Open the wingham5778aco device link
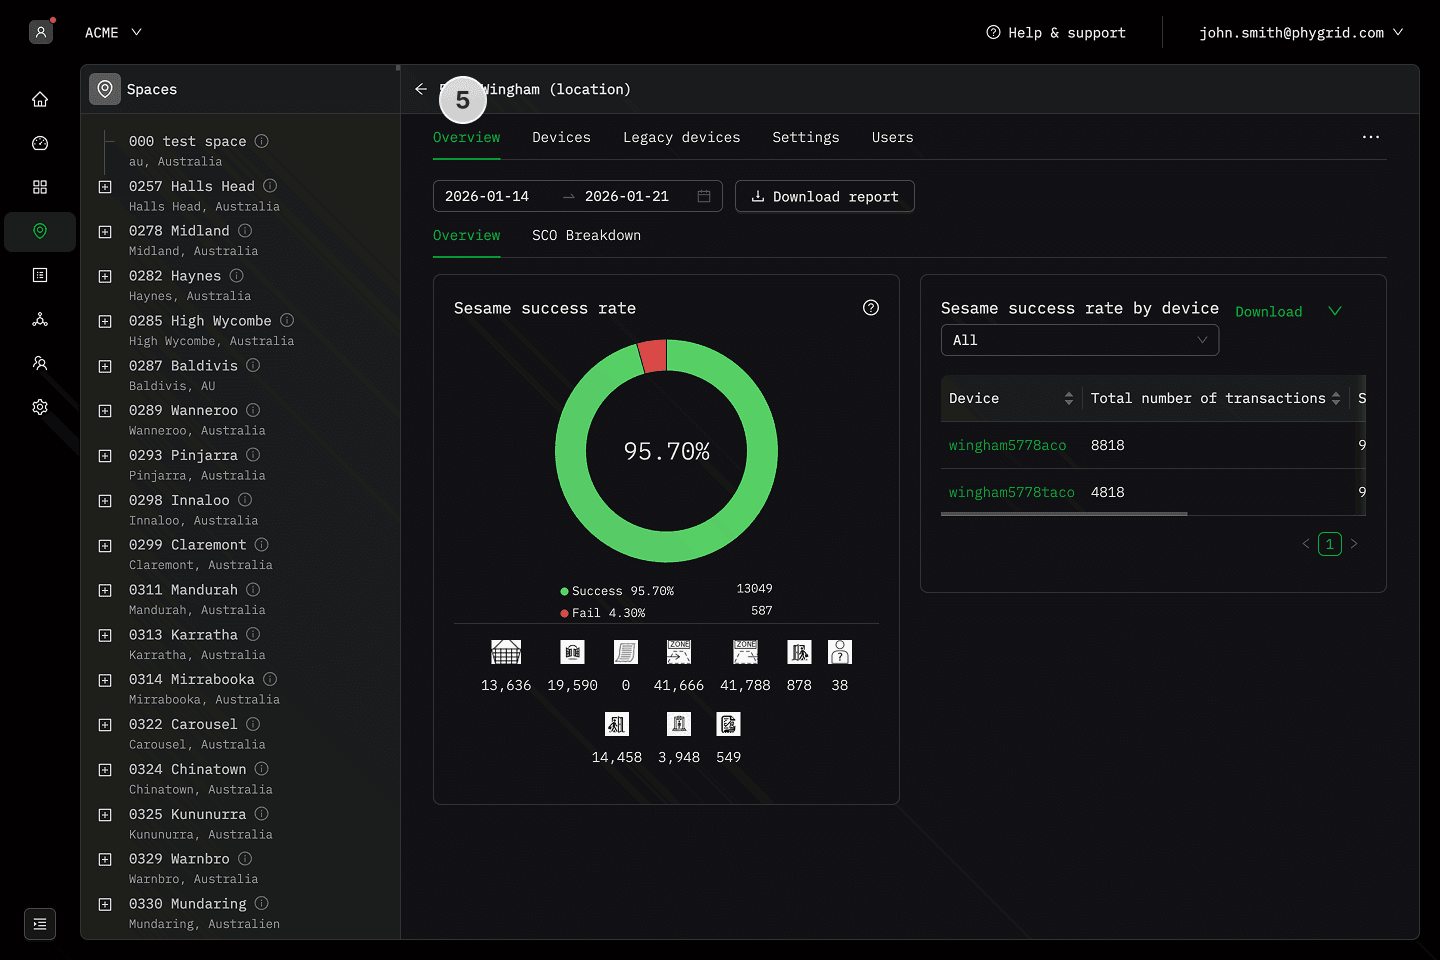This screenshot has height=960, width=1440. 1007,445
